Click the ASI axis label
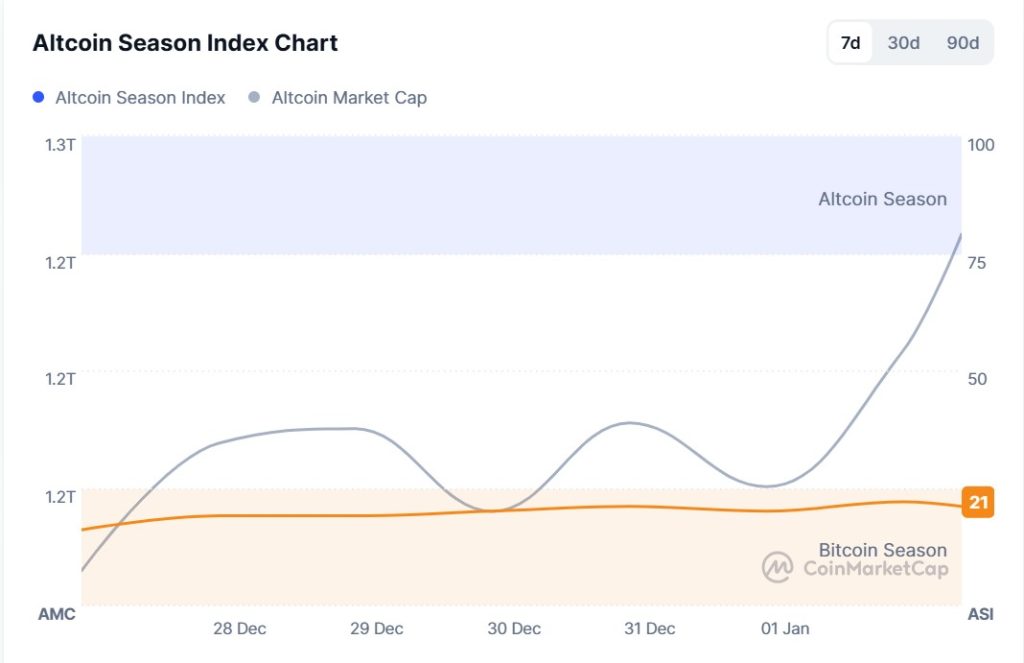This screenshot has height=663, width=1024. [981, 614]
